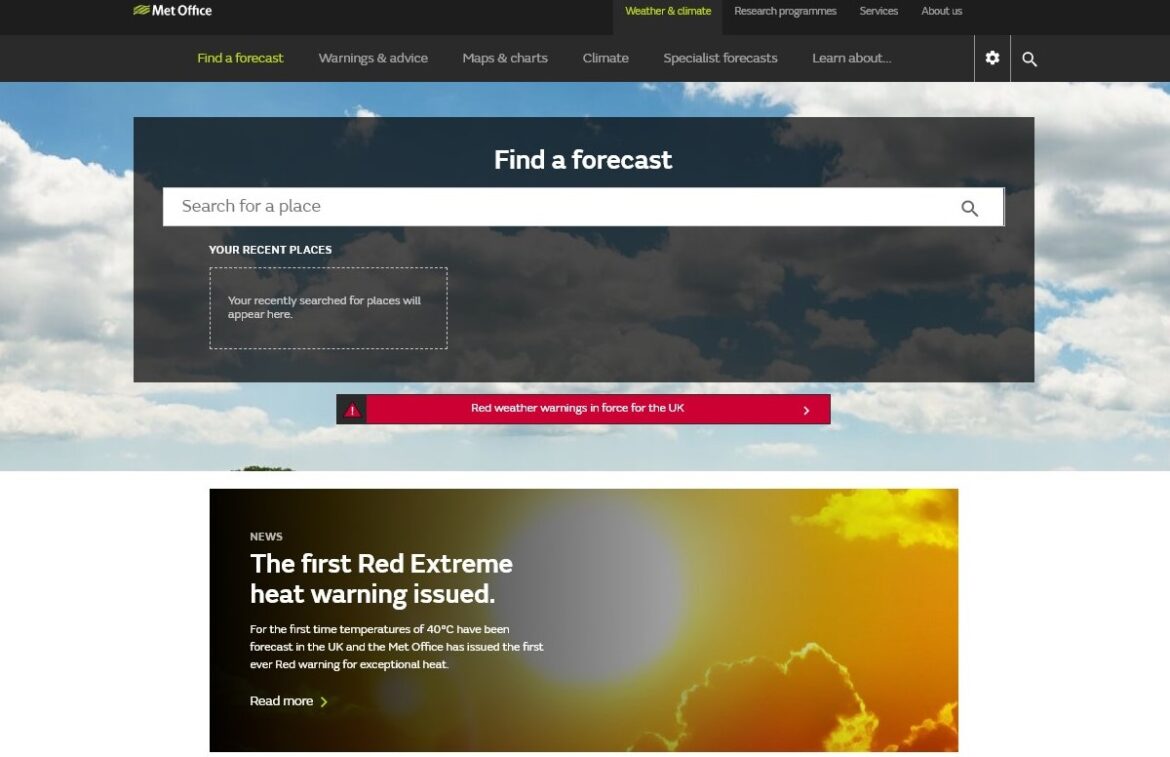Click the Met Office logo

pos(172,11)
